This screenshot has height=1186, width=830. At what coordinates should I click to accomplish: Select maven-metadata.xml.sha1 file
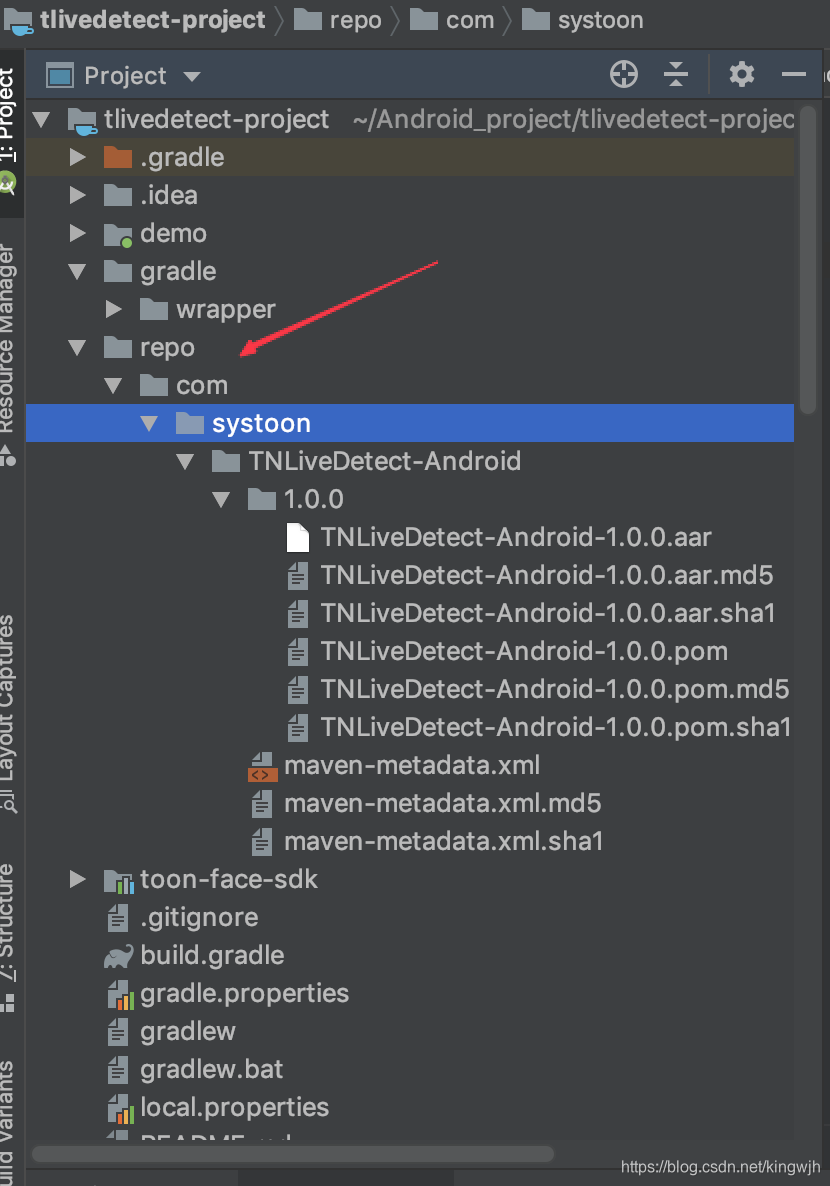click(443, 841)
